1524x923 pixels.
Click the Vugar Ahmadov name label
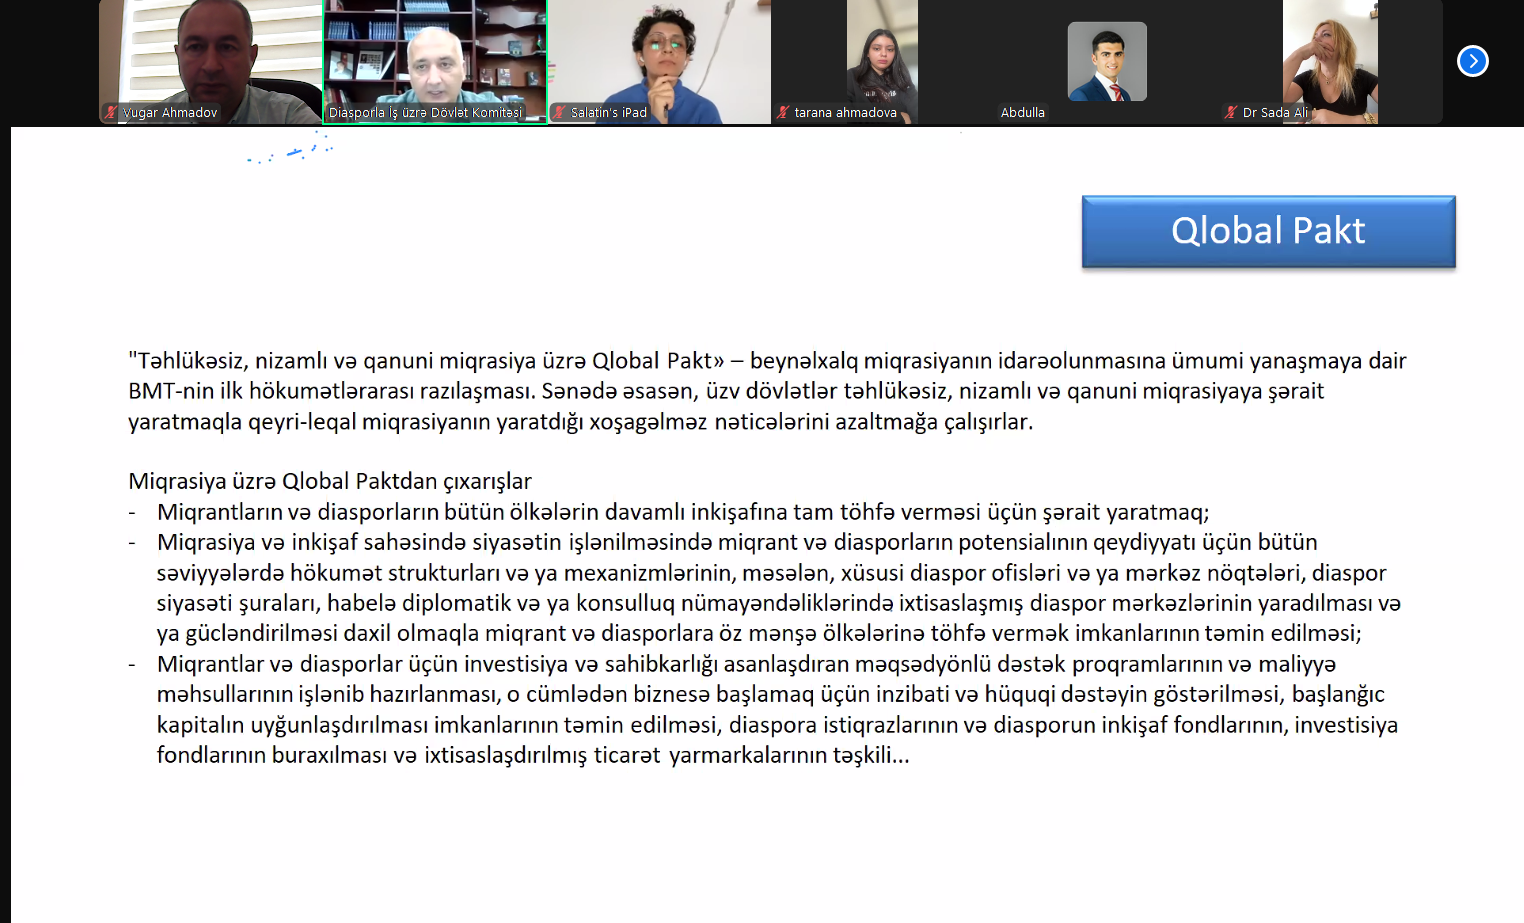point(170,113)
